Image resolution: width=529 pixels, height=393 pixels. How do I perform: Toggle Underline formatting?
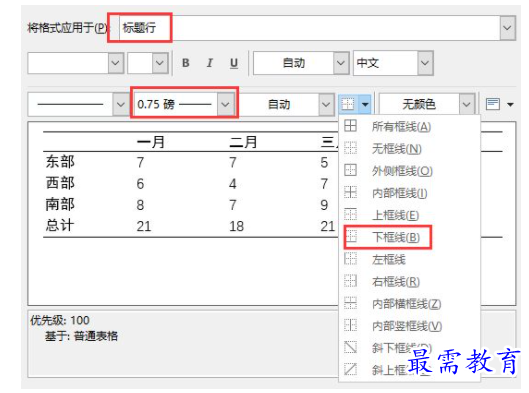click(x=234, y=63)
